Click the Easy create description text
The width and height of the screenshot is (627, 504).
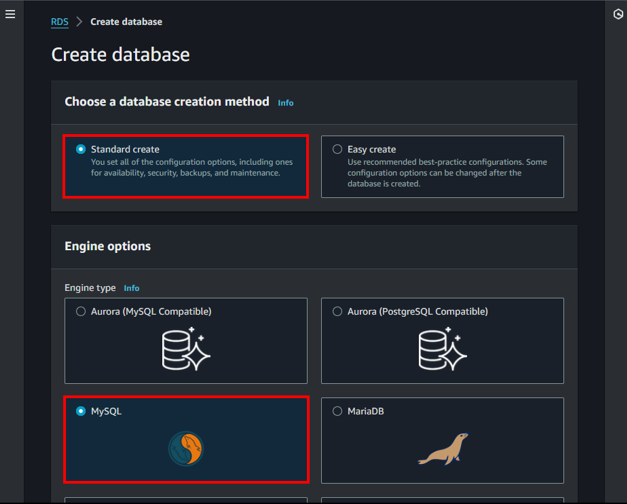447,173
